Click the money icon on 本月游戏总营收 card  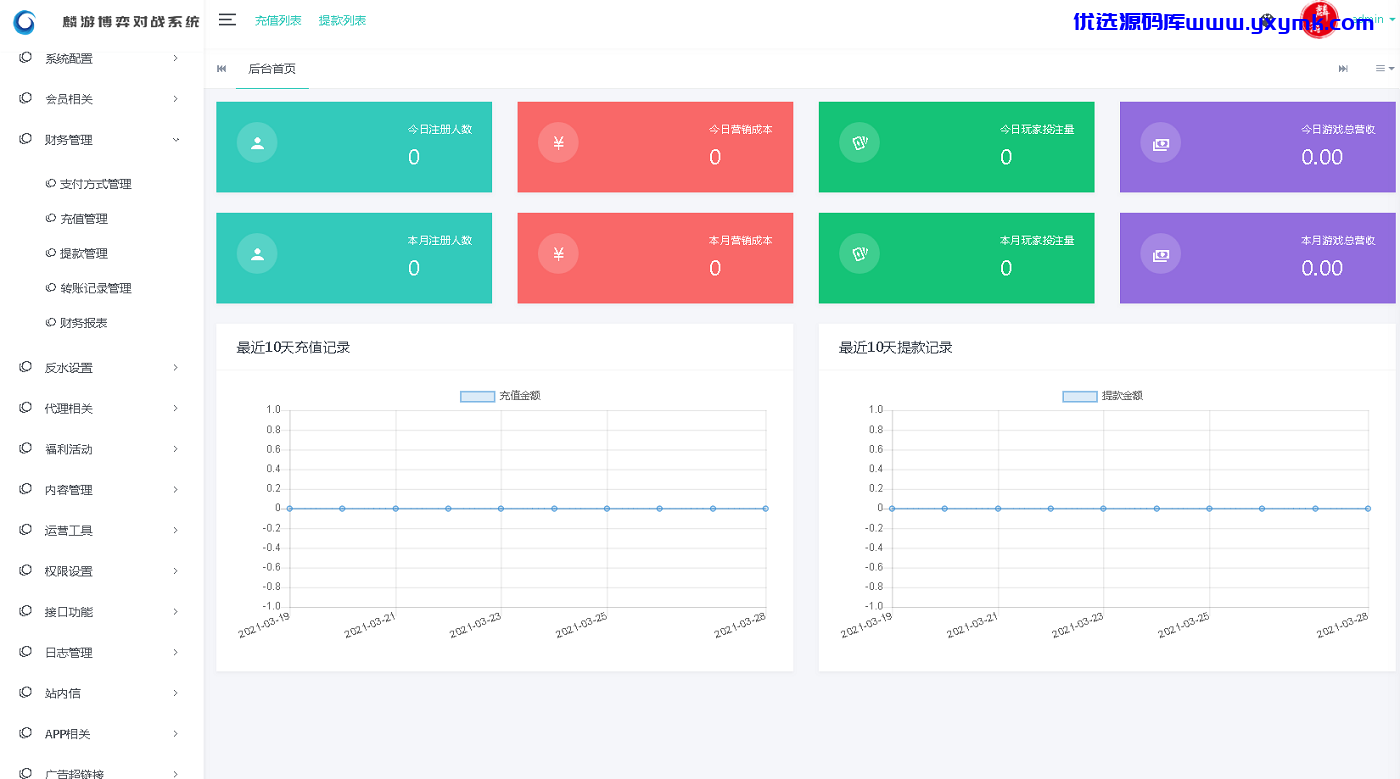[1160, 253]
